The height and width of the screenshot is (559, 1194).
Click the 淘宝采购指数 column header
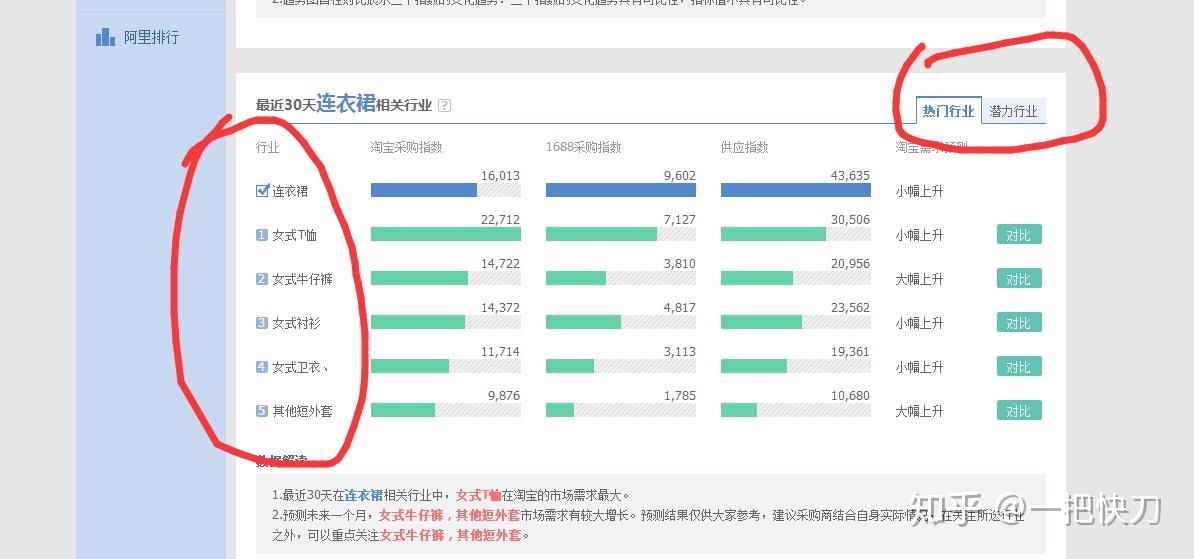pyautogui.click(x=407, y=147)
